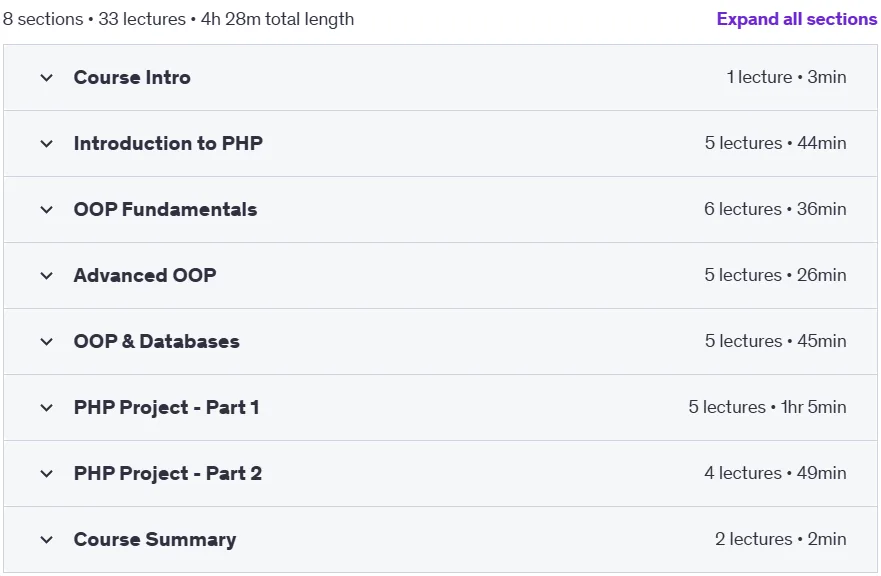Viewport: 881px width, 576px height.
Task: Open the Course Intro section title
Action: coord(132,78)
